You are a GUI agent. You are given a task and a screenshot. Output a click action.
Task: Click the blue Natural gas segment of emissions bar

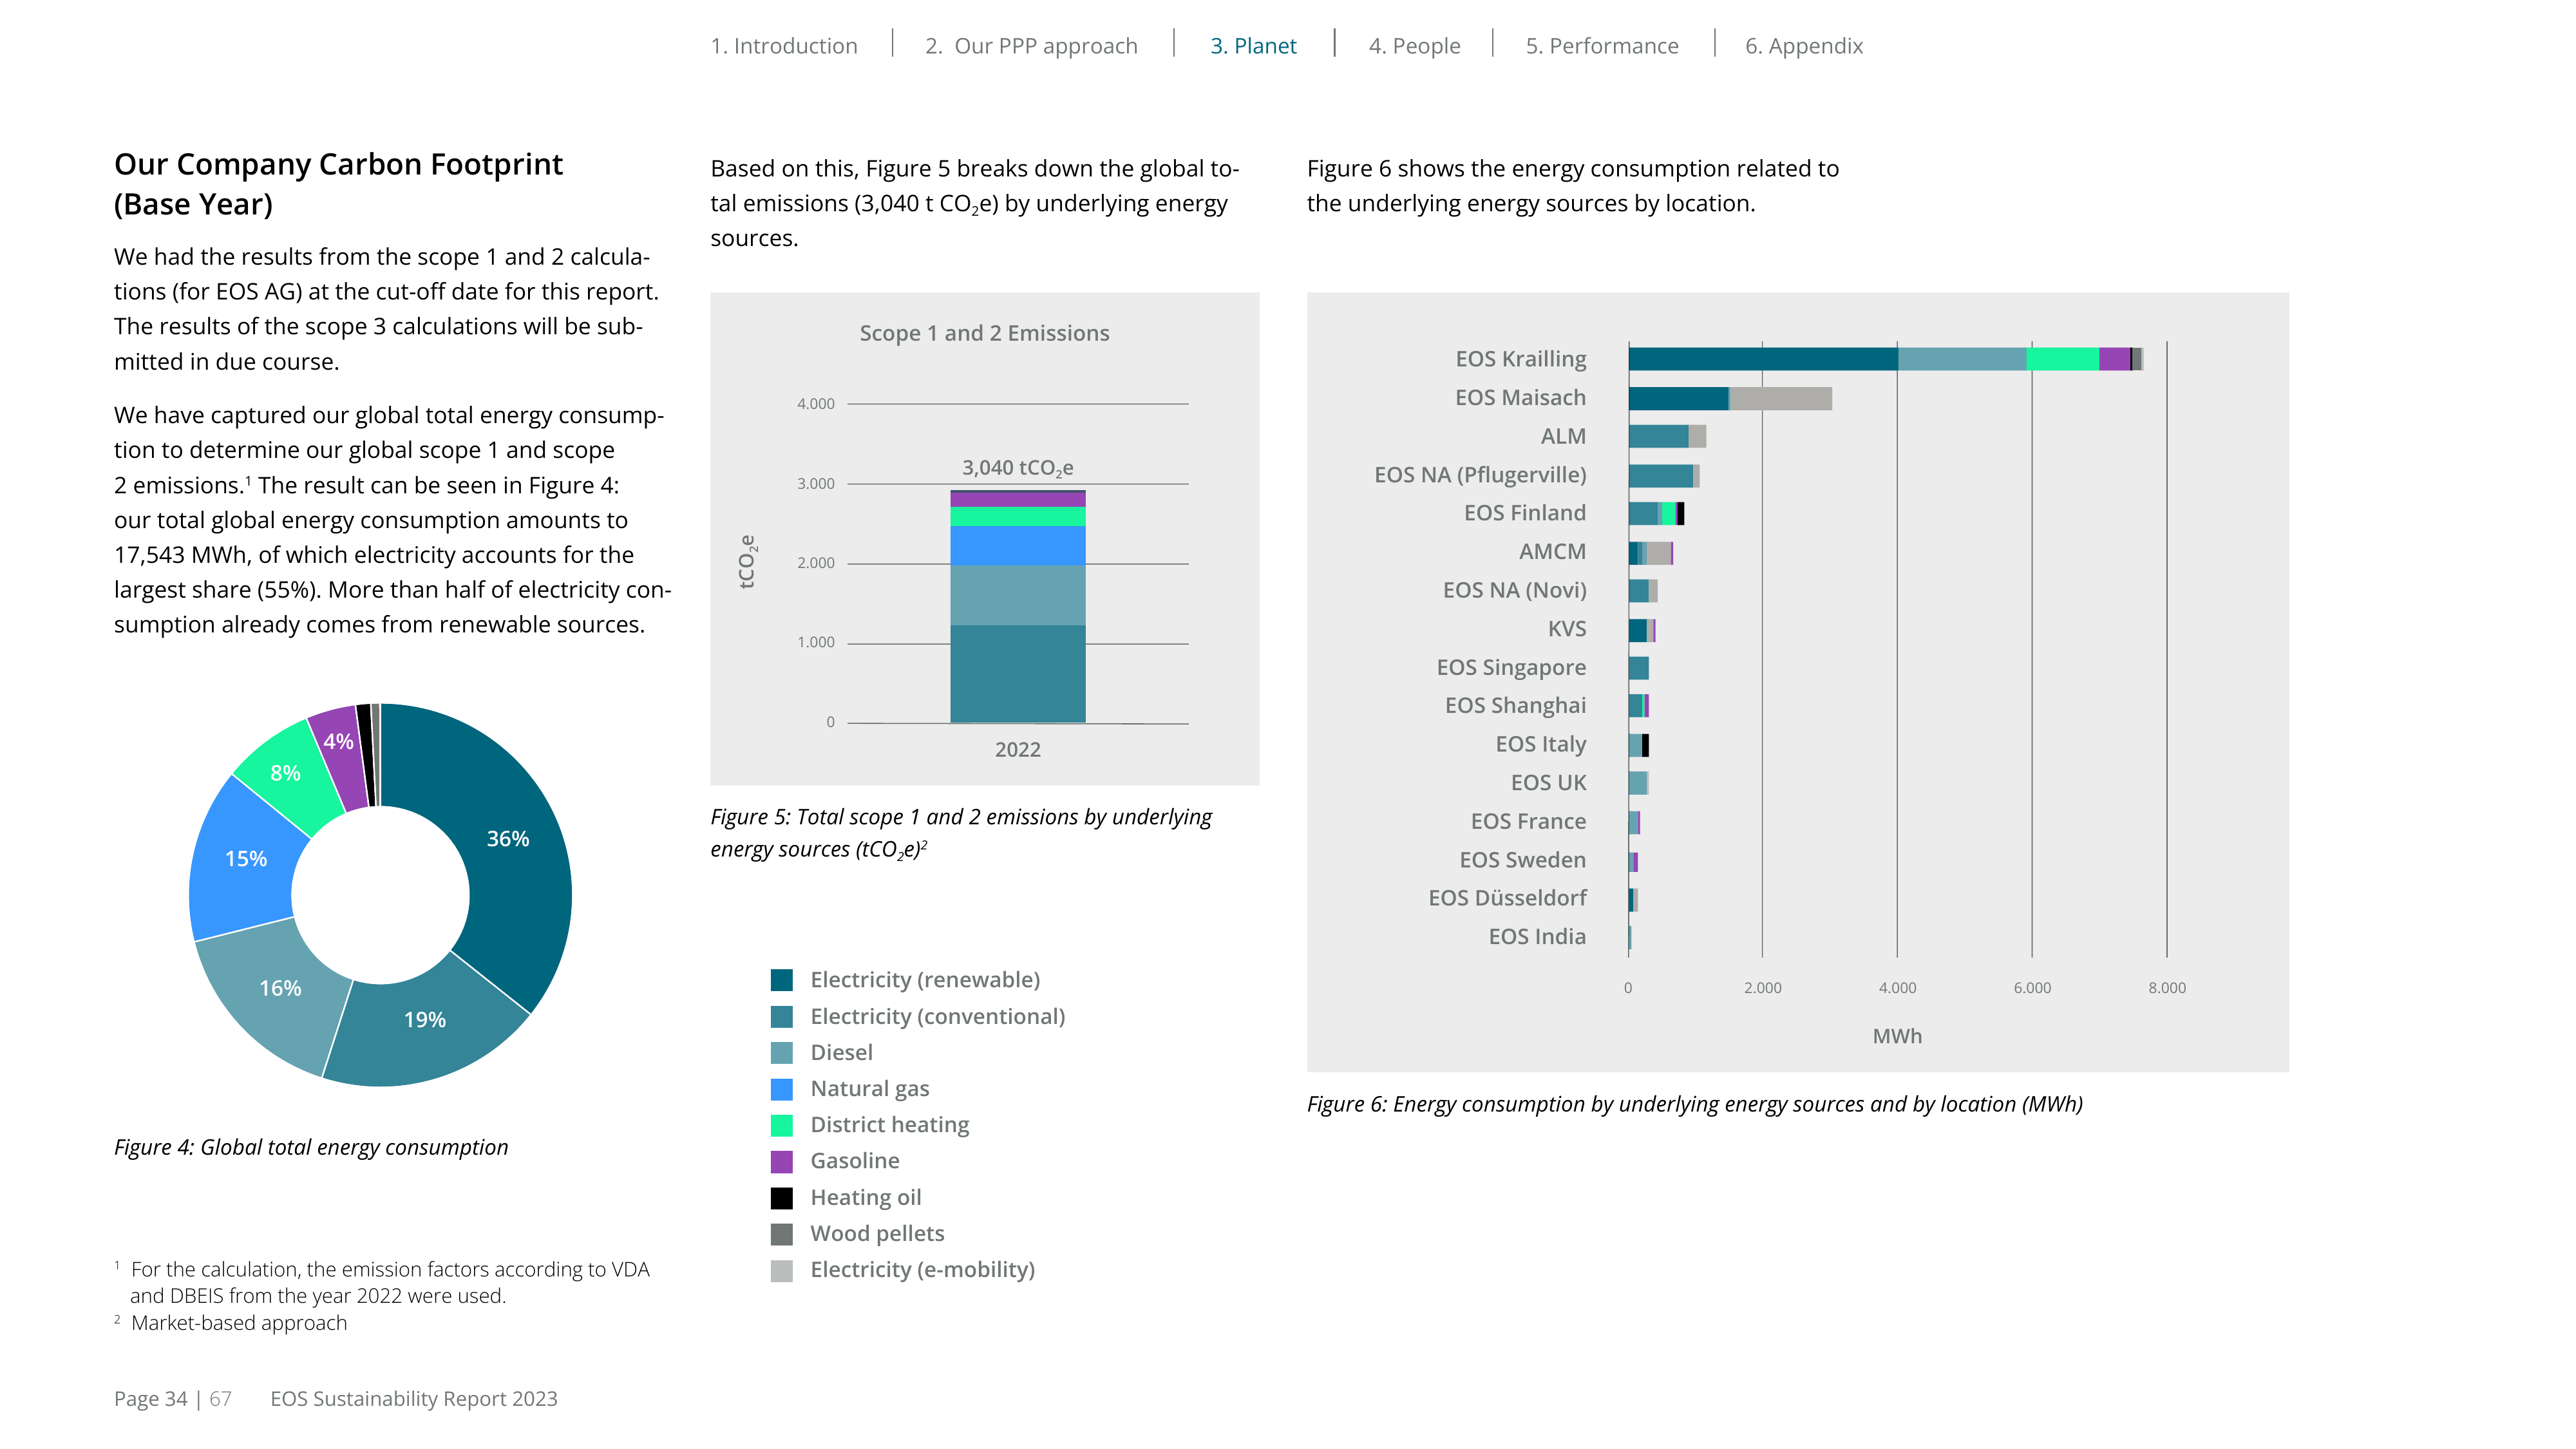tap(1018, 546)
